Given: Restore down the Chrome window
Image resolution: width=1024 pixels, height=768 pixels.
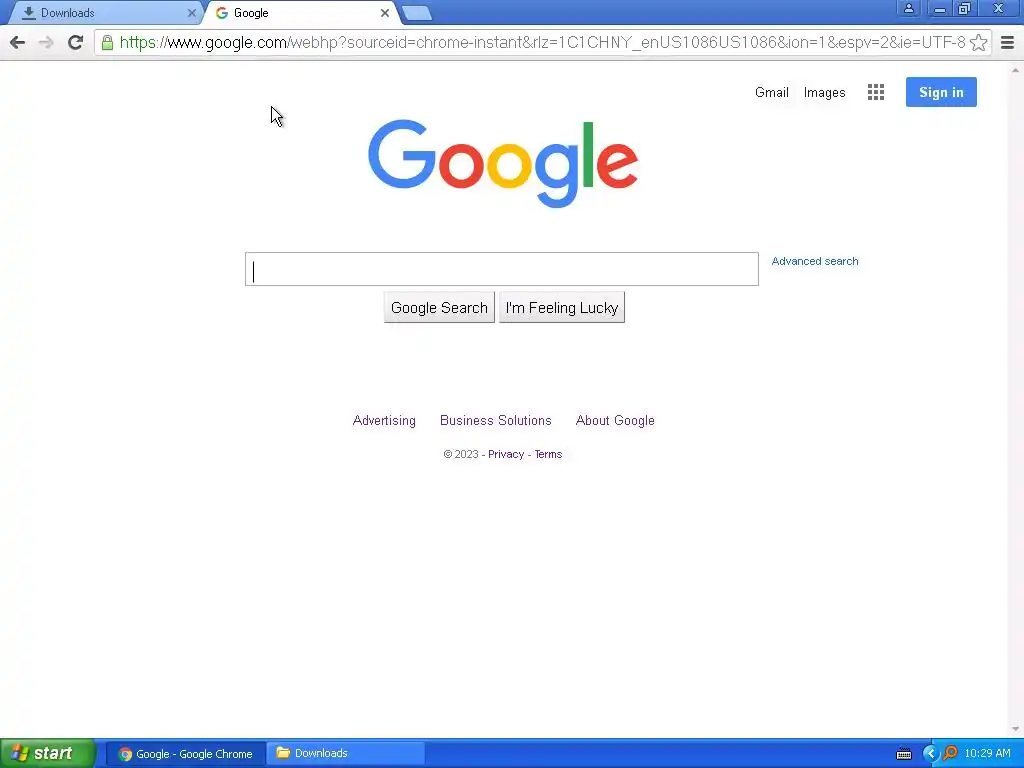Looking at the screenshot, I should point(965,8).
